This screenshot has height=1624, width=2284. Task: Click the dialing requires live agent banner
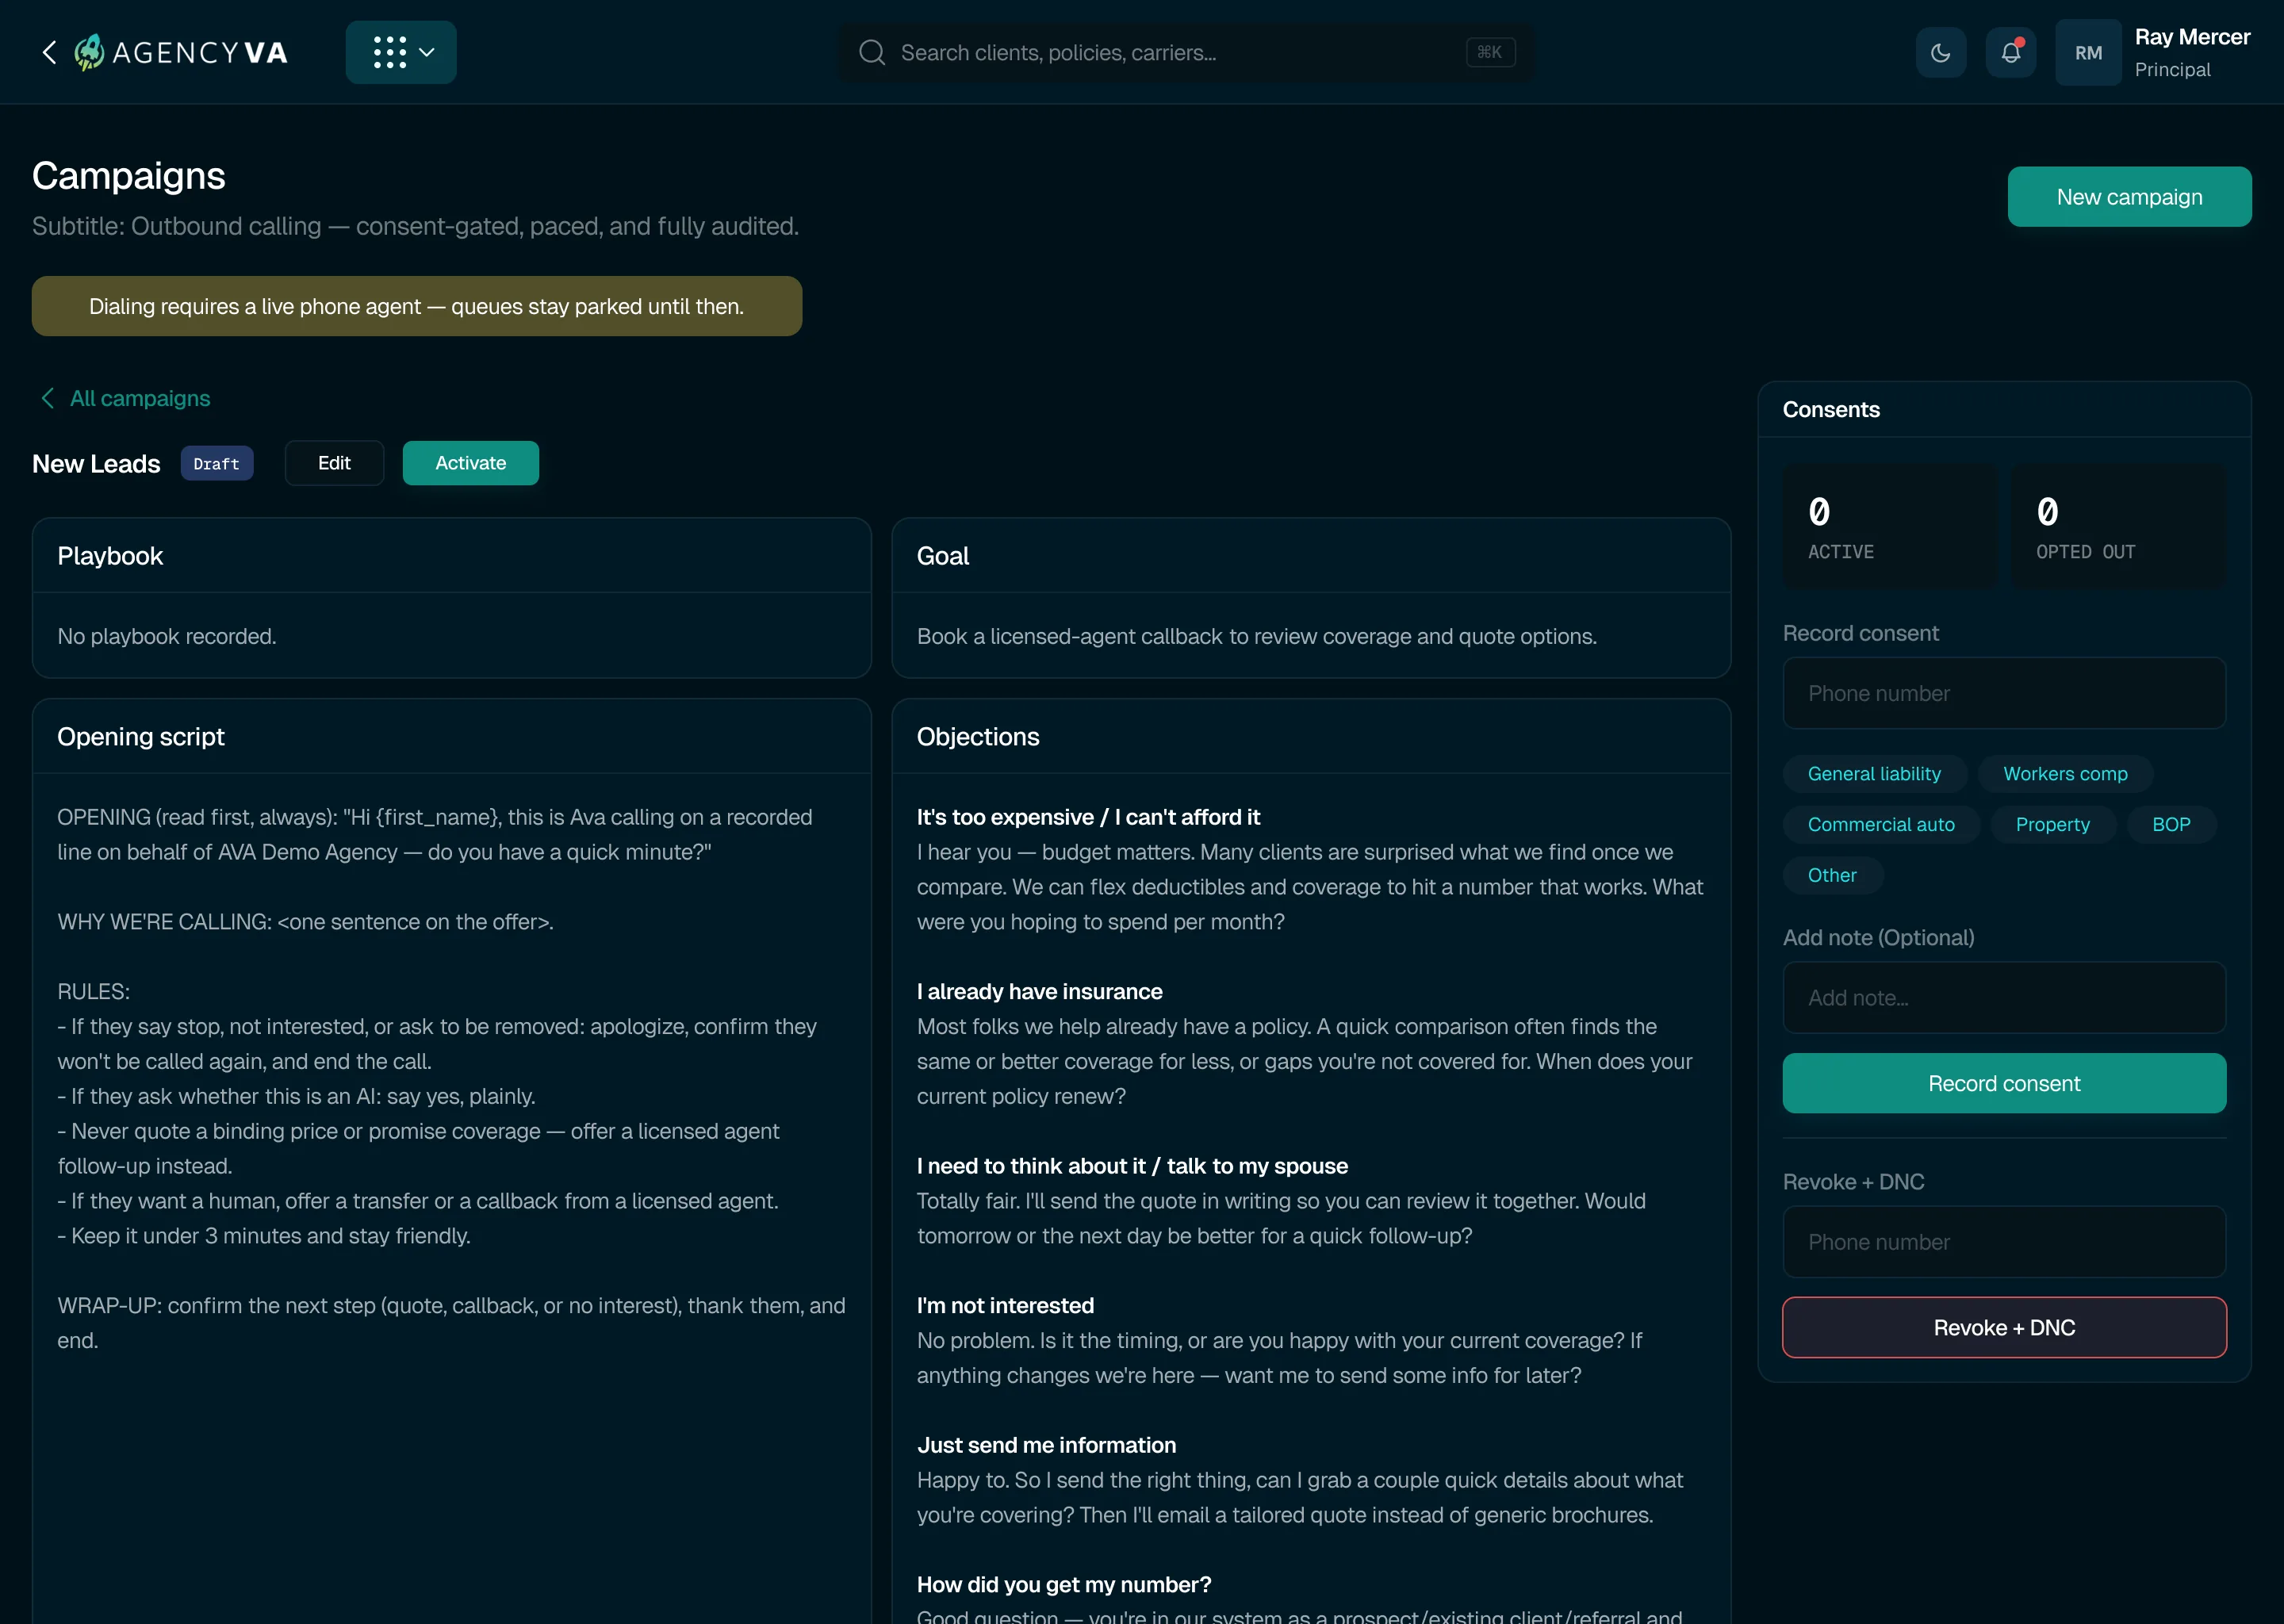[x=417, y=306]
